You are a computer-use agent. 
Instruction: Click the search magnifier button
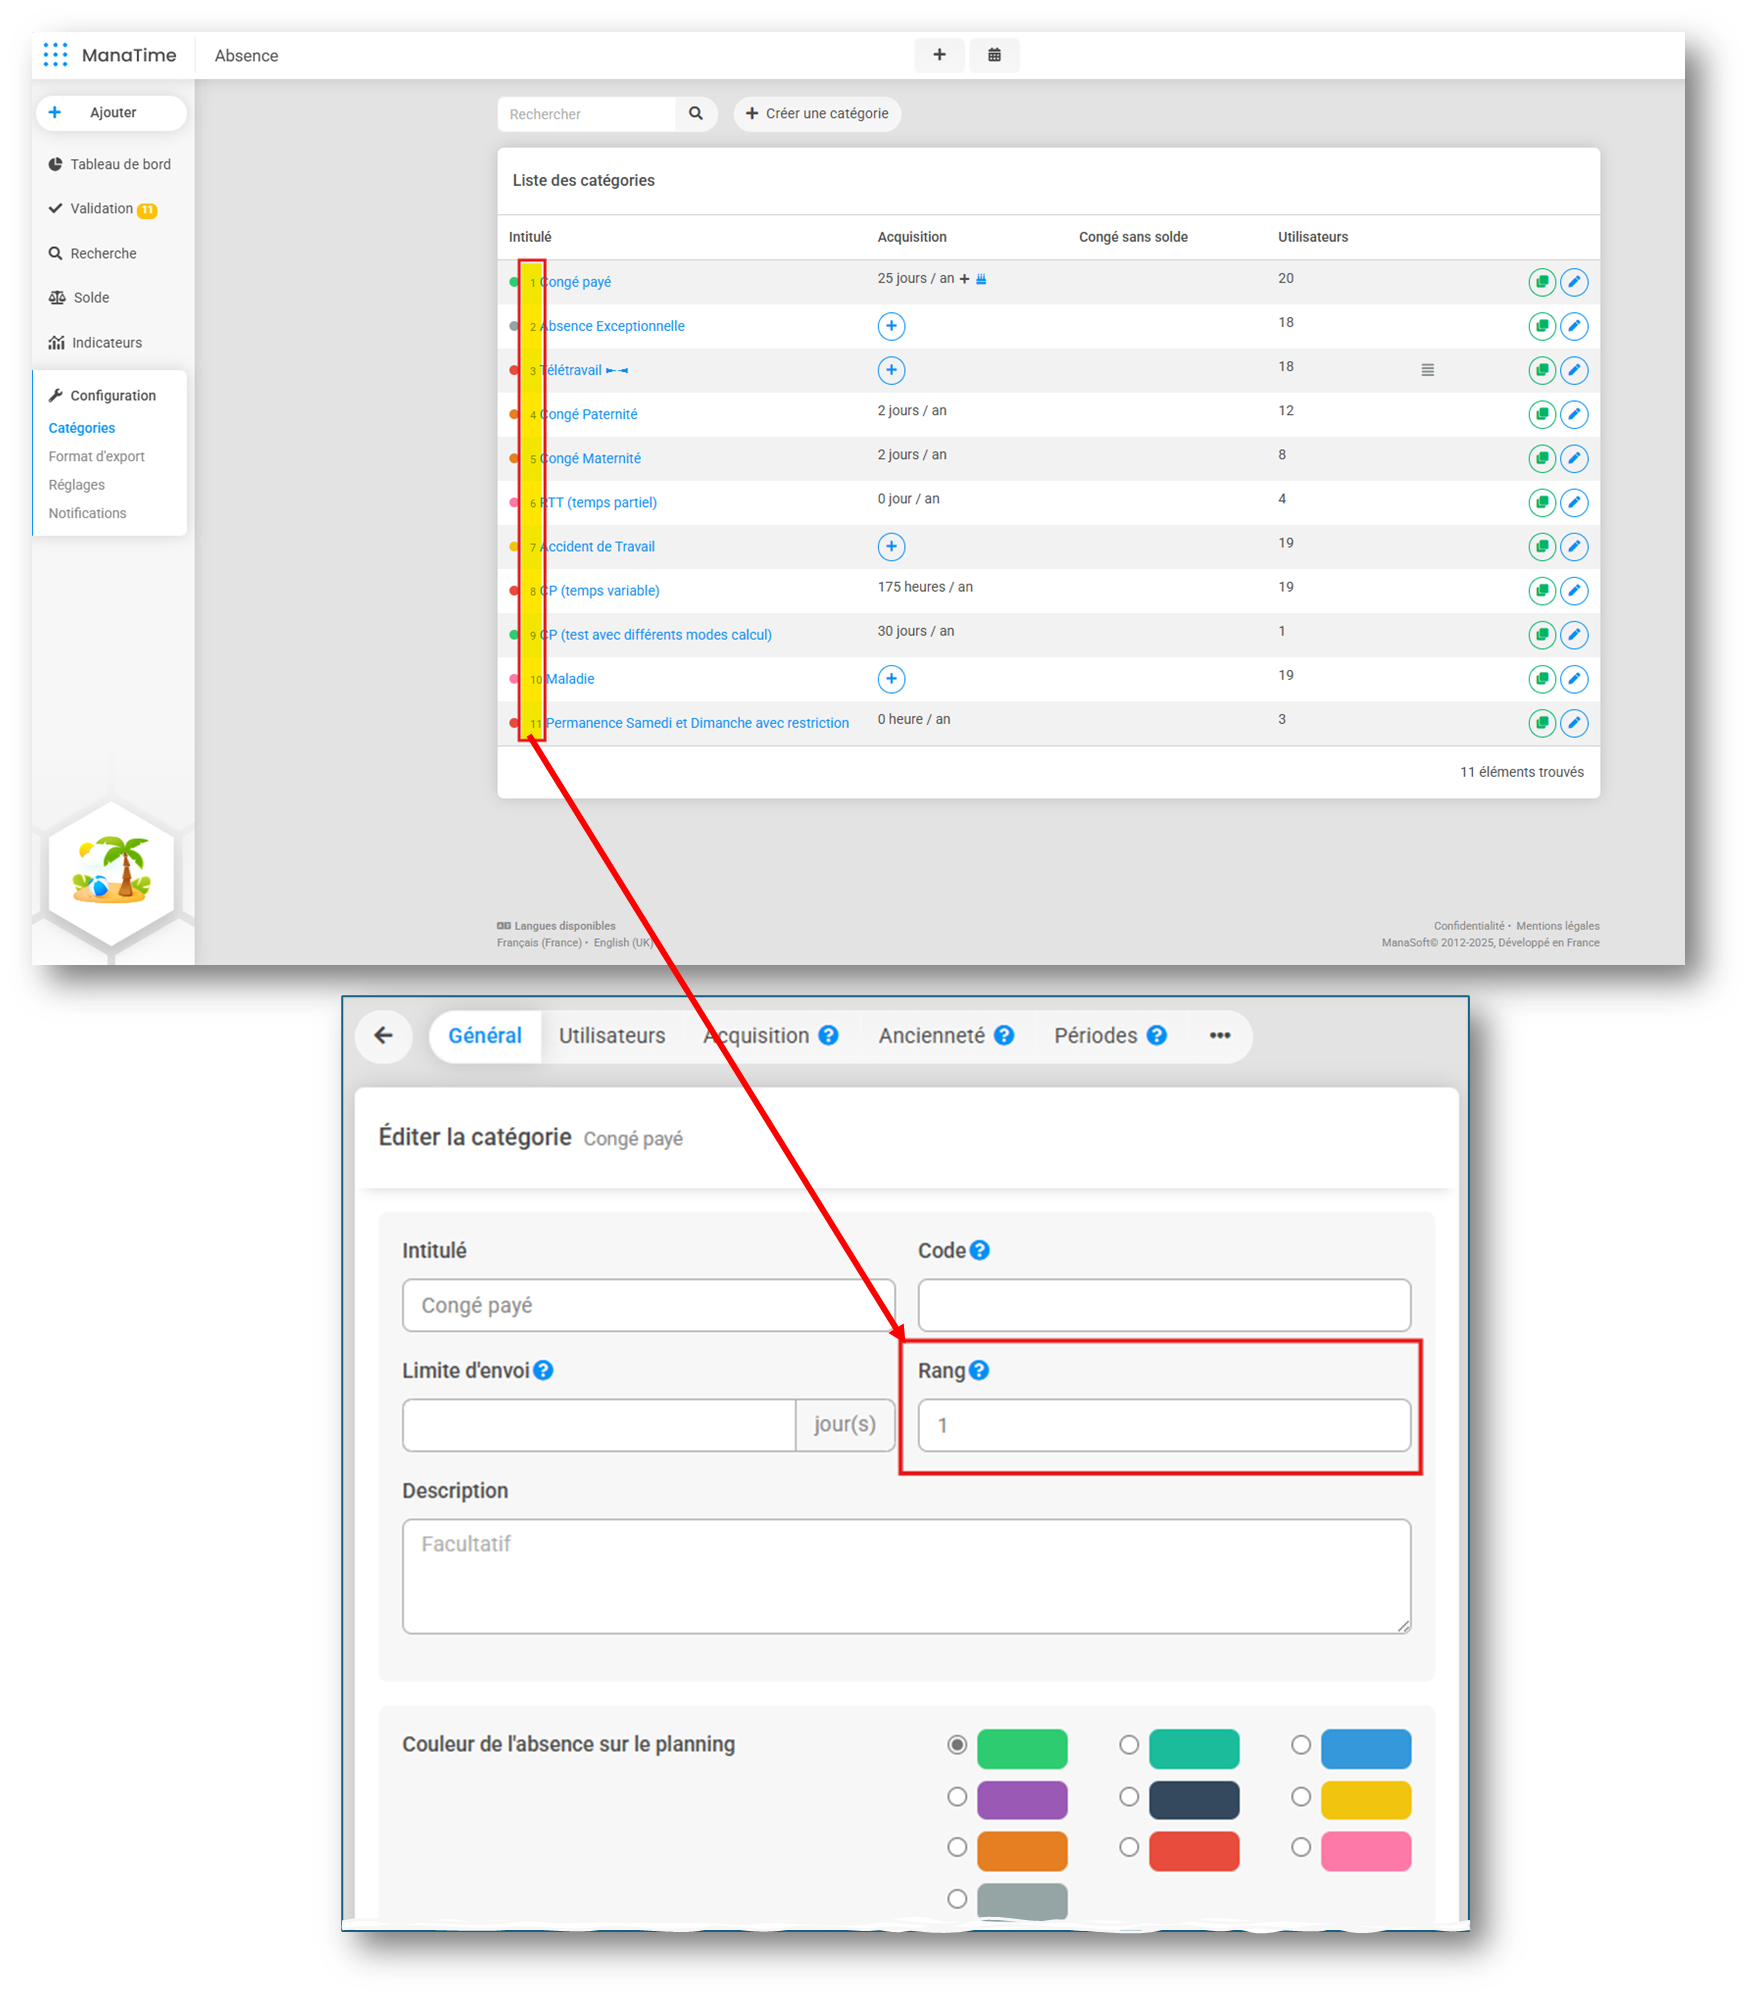click(696, 114)
